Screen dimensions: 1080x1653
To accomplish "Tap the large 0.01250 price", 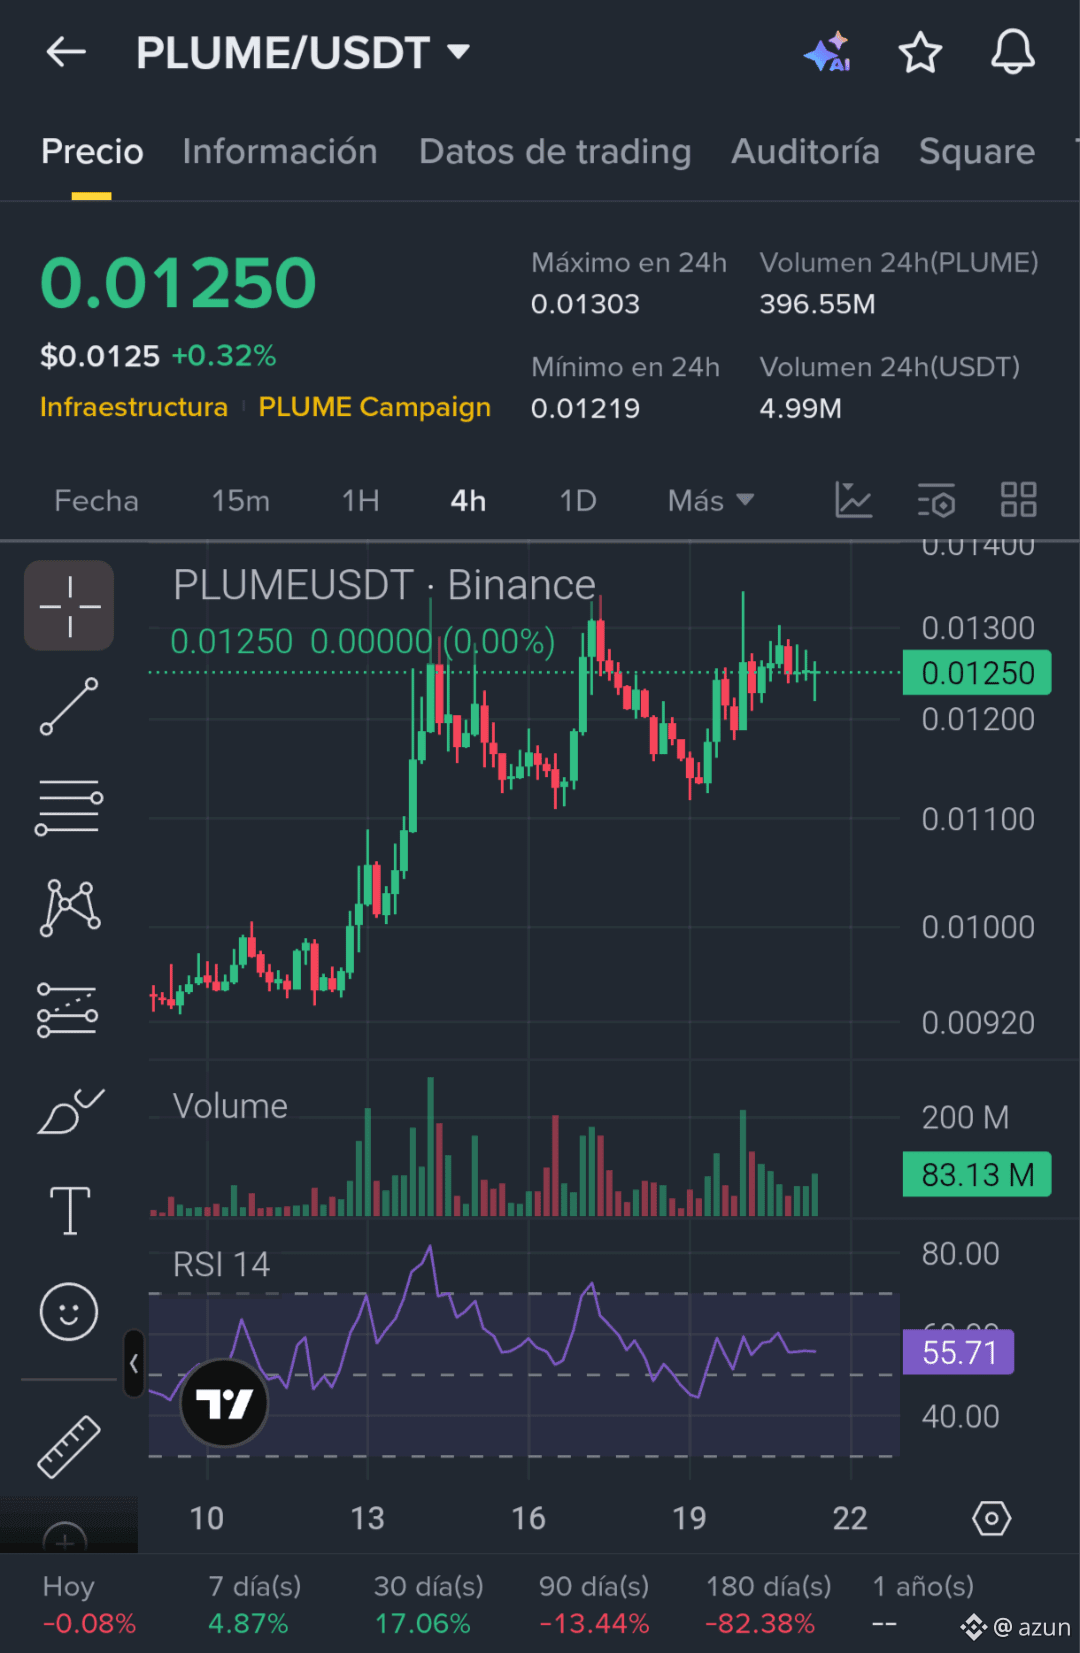I will (178, 282).
